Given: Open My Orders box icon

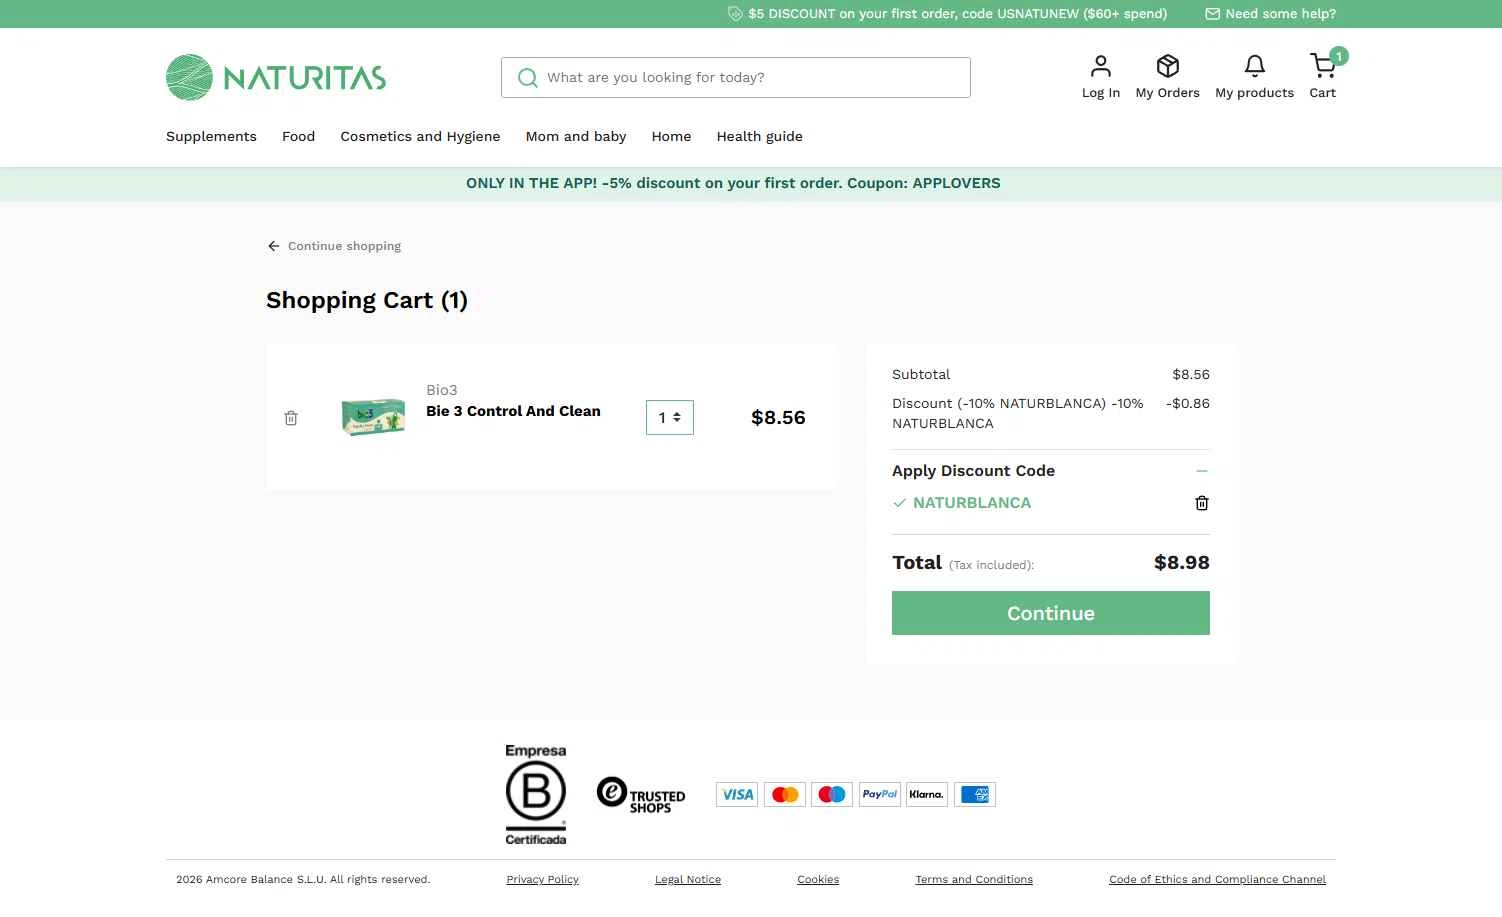Looking at the screenshot, I should coord(1167,66).
